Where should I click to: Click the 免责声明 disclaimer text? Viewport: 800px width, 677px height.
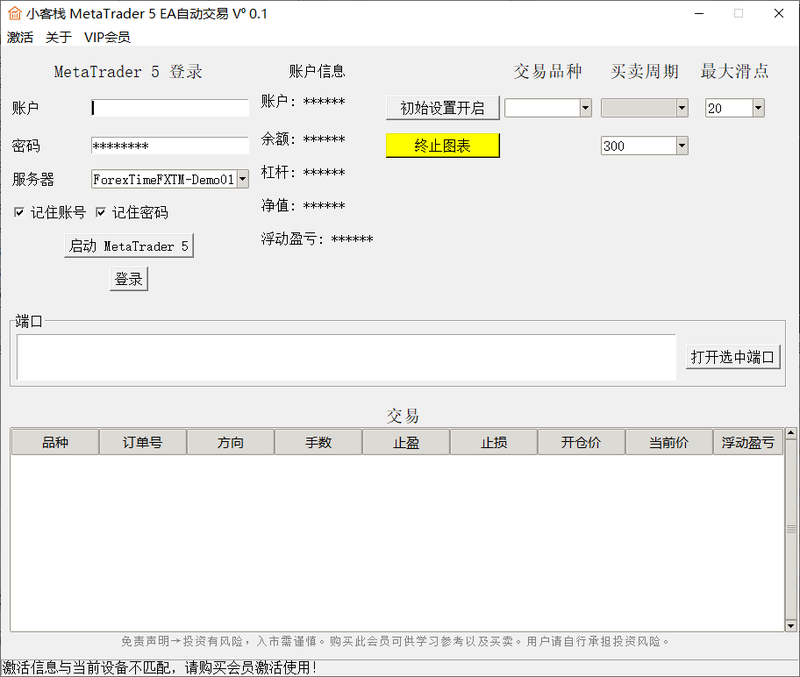pos(395,641)
